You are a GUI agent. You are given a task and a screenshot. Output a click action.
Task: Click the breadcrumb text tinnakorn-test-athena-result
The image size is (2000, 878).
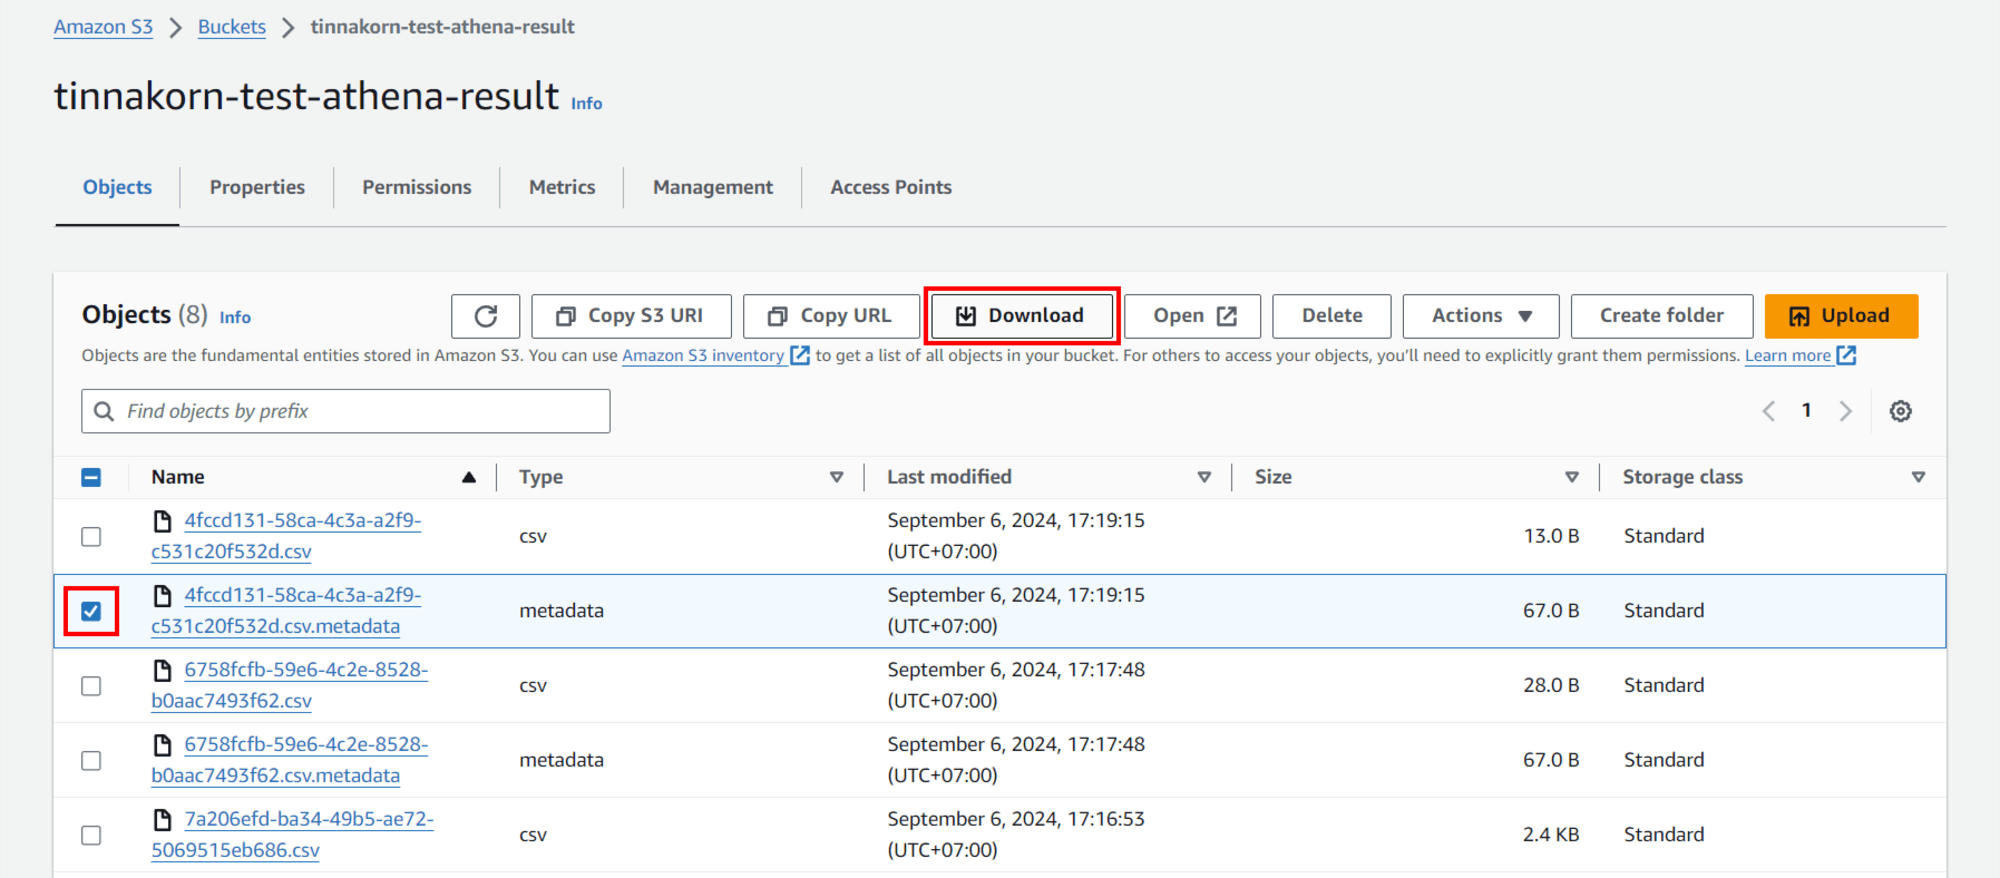[442, 27]
